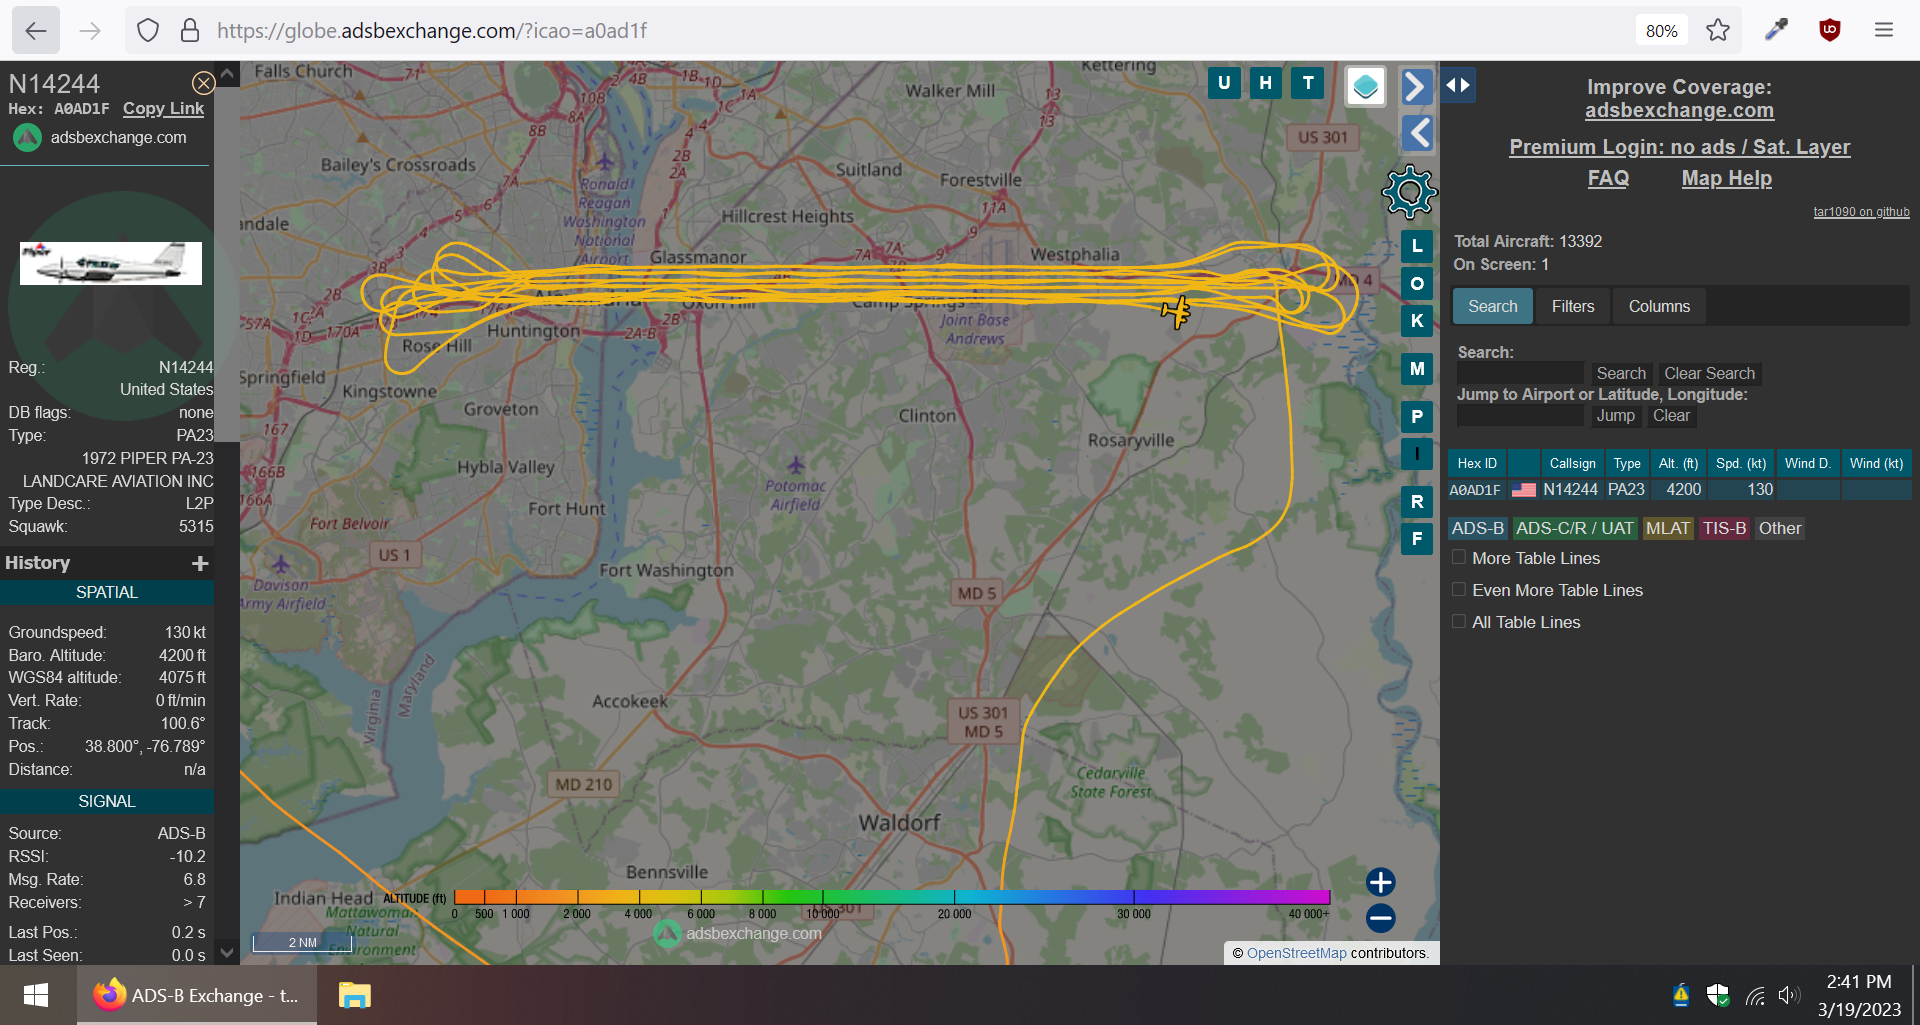Enable Even More Table Lines checkbox
This screenshot has height=1025, width=1920.
[1459, 590]
